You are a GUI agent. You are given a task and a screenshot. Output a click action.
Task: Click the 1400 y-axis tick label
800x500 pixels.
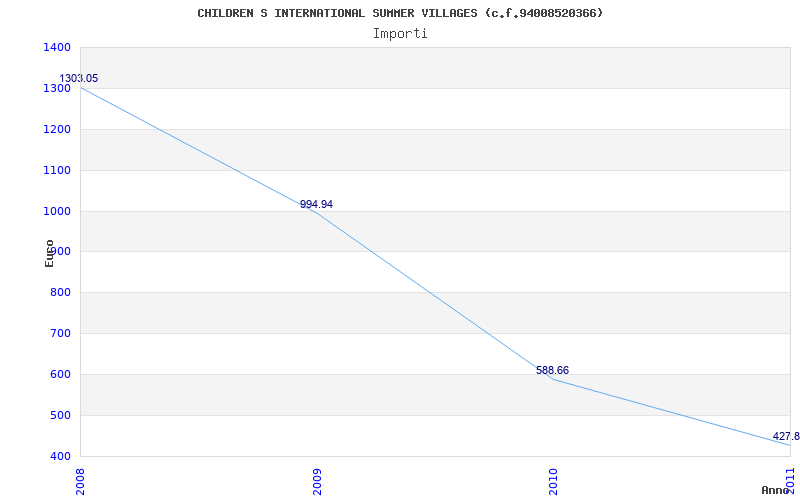pos(57,48)
